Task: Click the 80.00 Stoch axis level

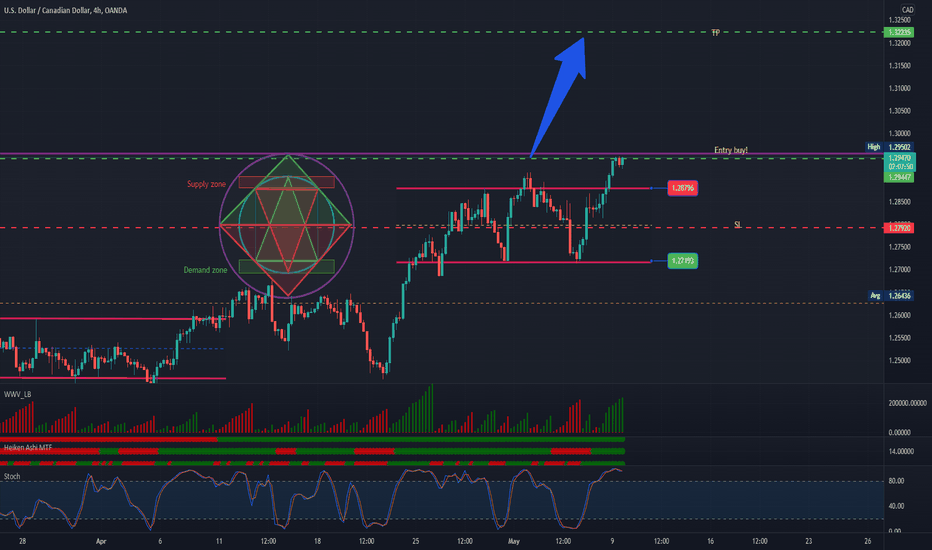Action: 896,481
